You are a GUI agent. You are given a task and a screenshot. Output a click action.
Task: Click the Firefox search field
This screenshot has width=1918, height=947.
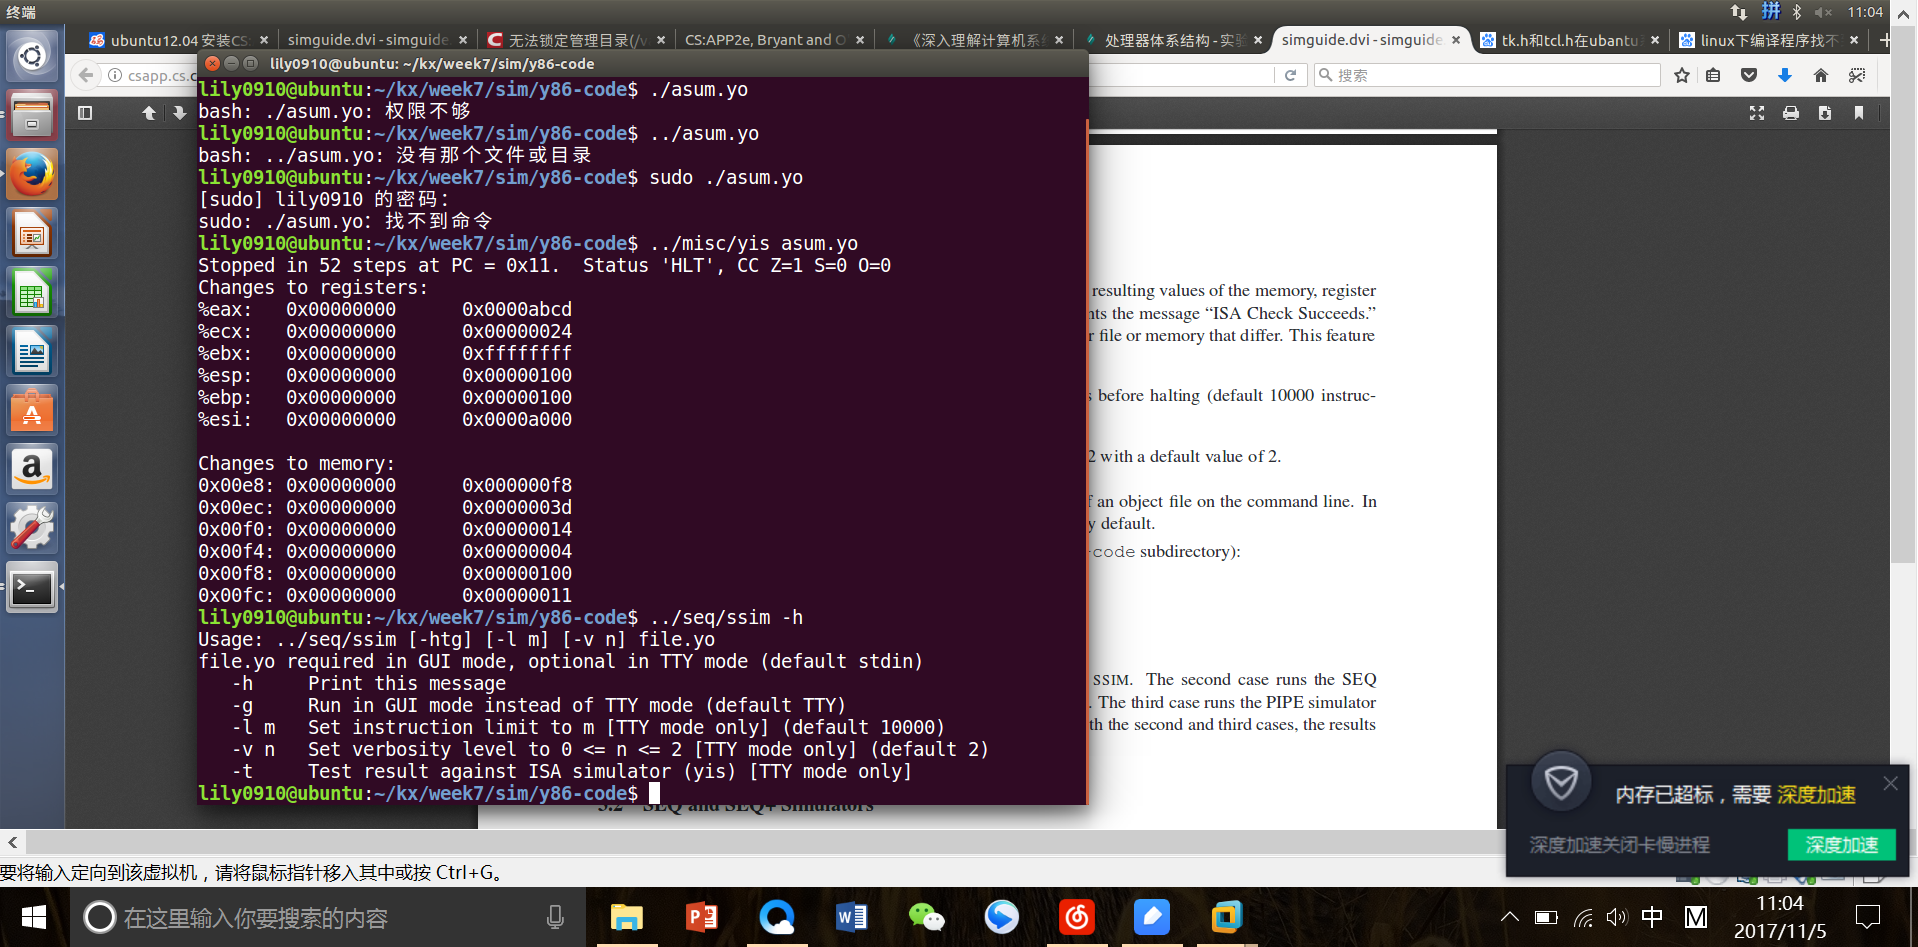coord(1487,75)
